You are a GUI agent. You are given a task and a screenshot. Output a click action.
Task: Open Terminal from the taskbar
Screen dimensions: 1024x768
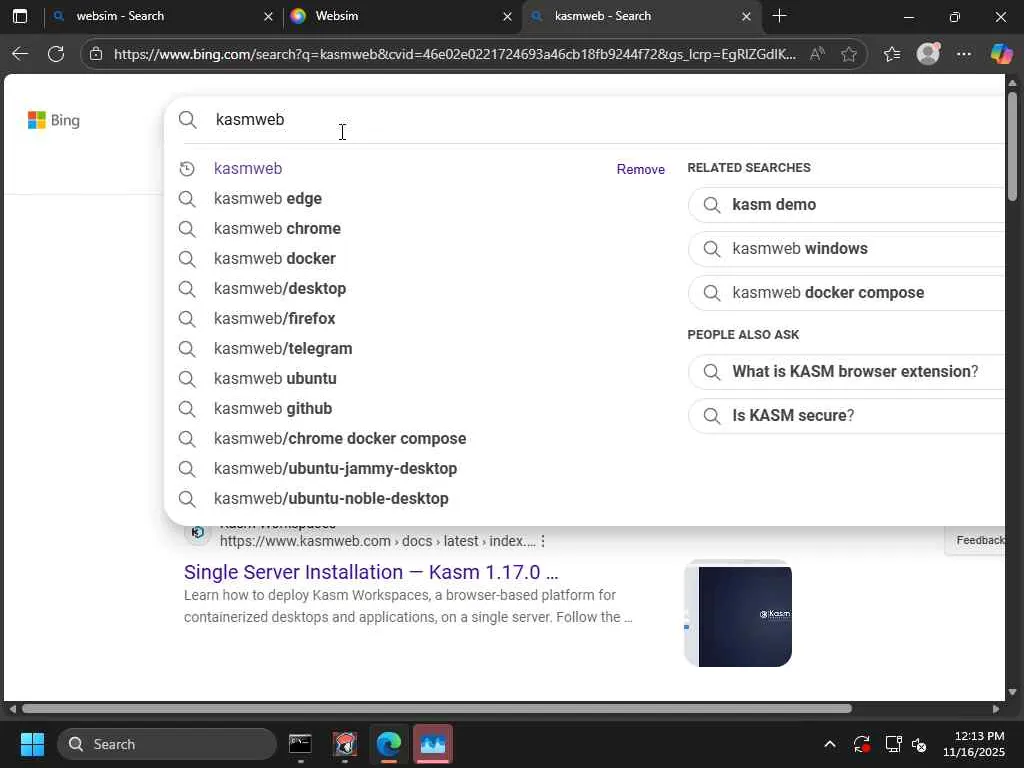[300, 744]
